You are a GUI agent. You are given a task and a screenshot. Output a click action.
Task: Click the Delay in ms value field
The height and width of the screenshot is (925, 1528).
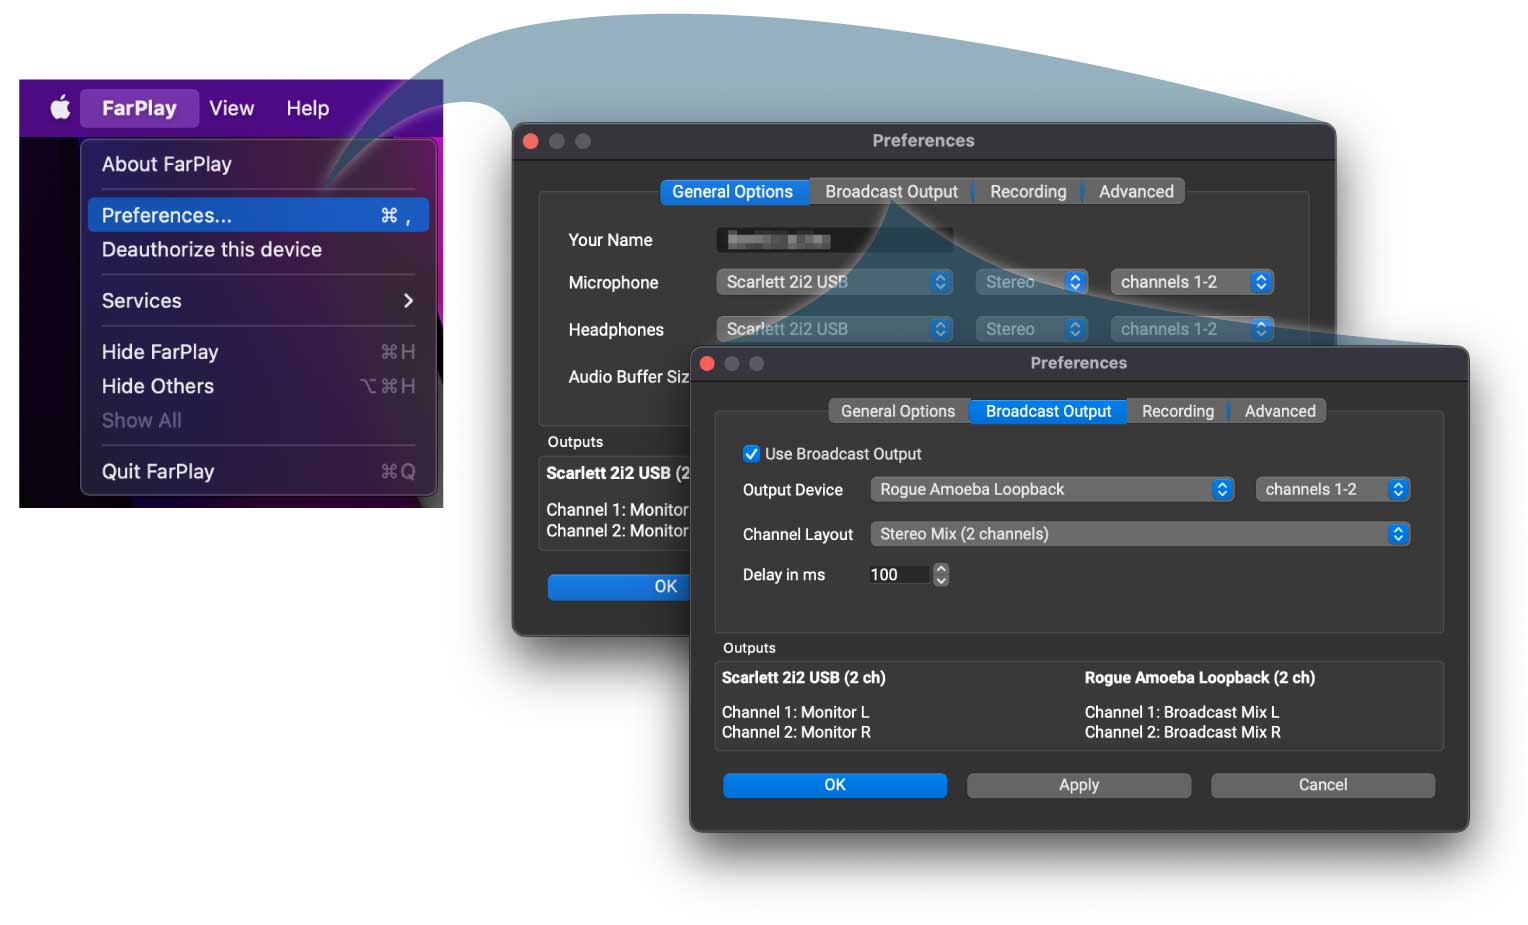click(897, 575)
